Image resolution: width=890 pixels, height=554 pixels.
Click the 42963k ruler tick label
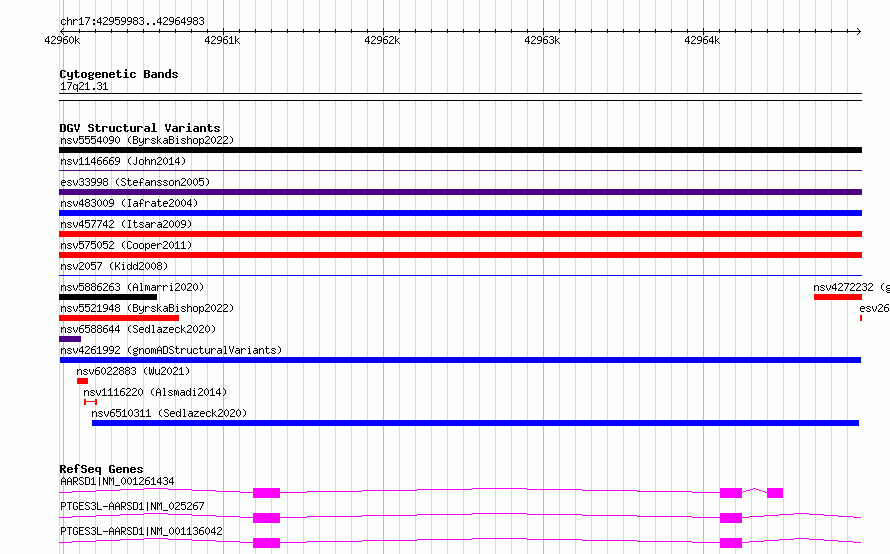coord(542,40)
